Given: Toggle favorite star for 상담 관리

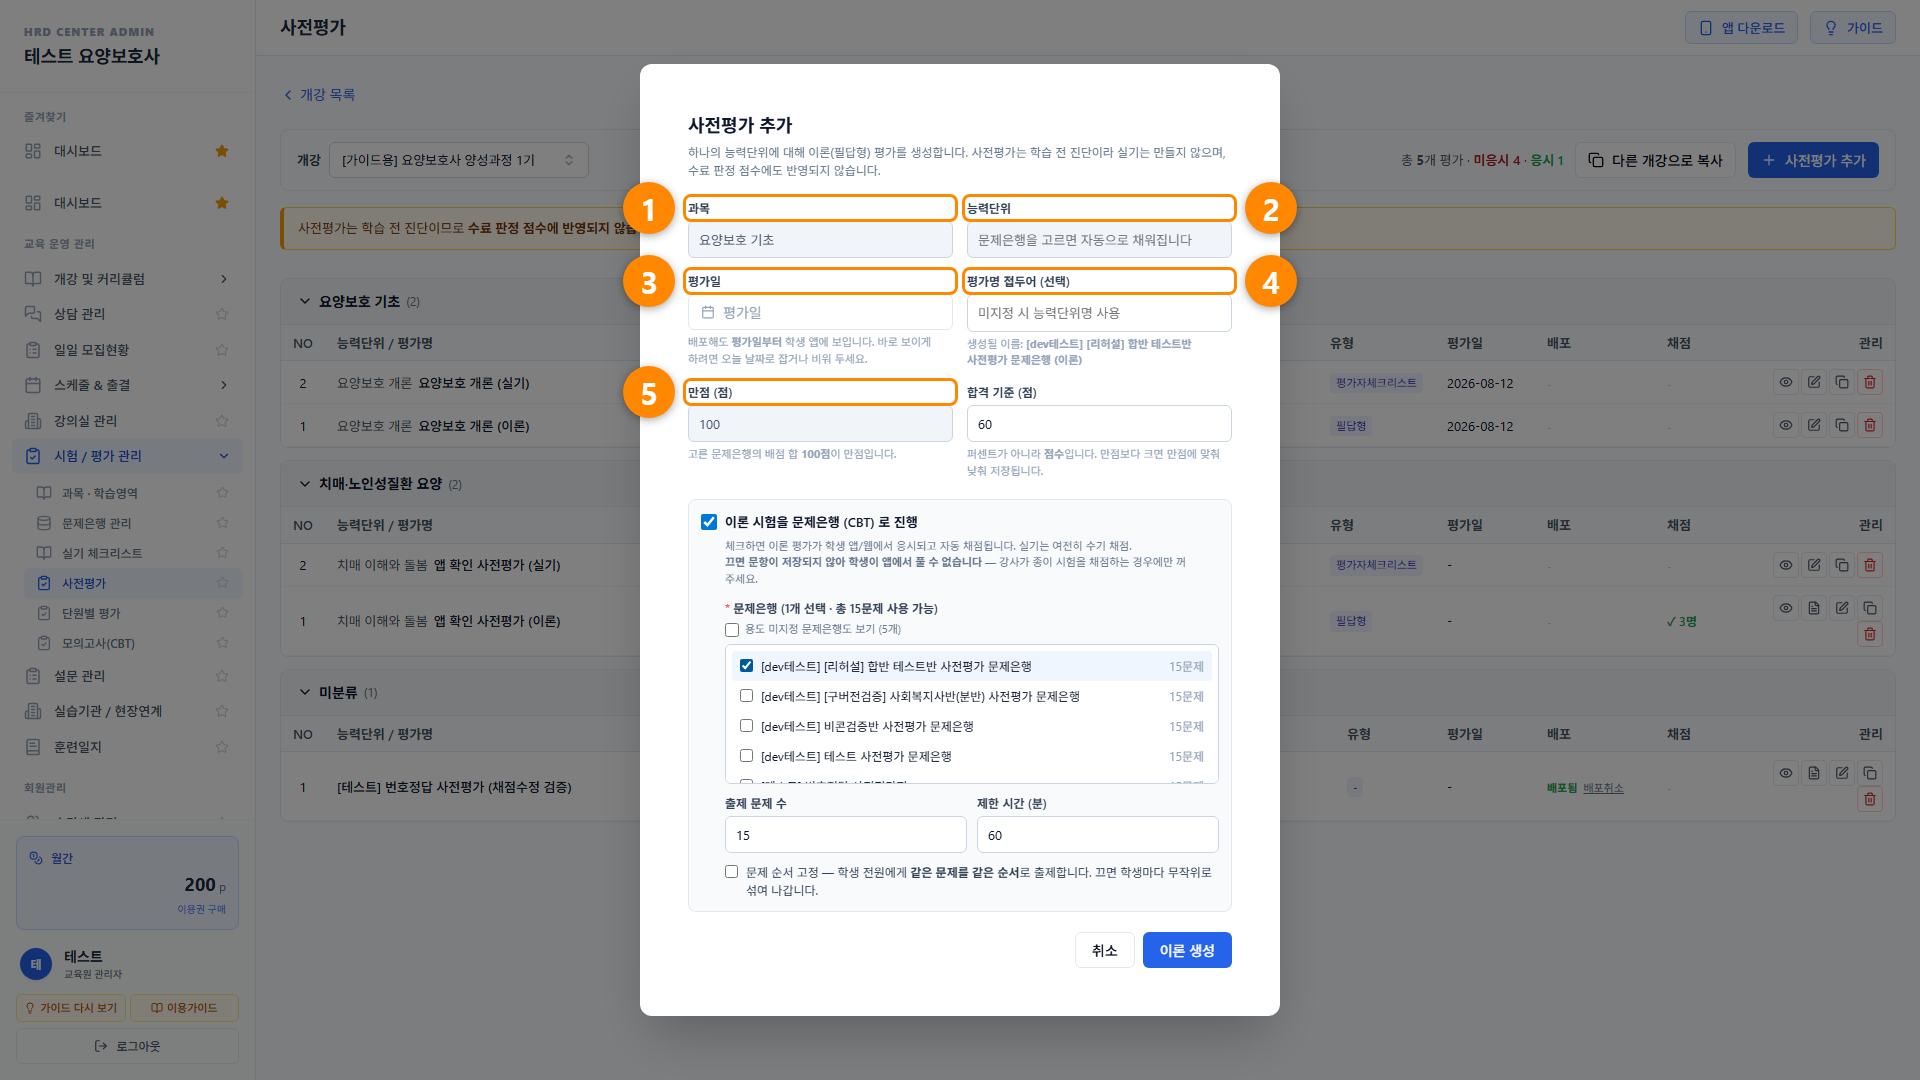Looking at the screenshot, I should click(222, 314).
